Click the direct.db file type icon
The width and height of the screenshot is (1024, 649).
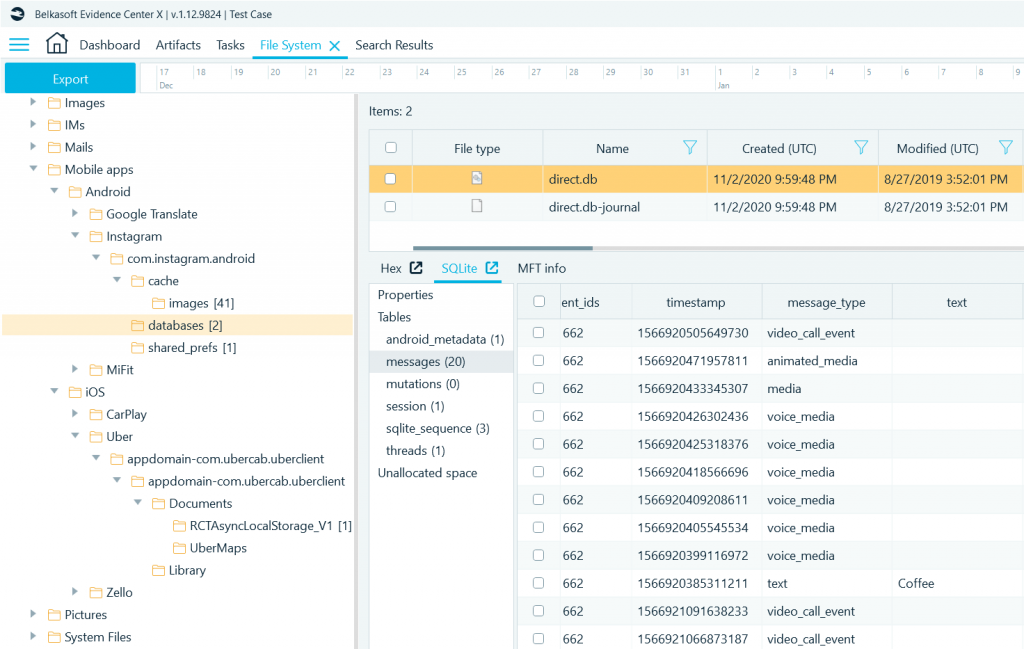[477, 179]
